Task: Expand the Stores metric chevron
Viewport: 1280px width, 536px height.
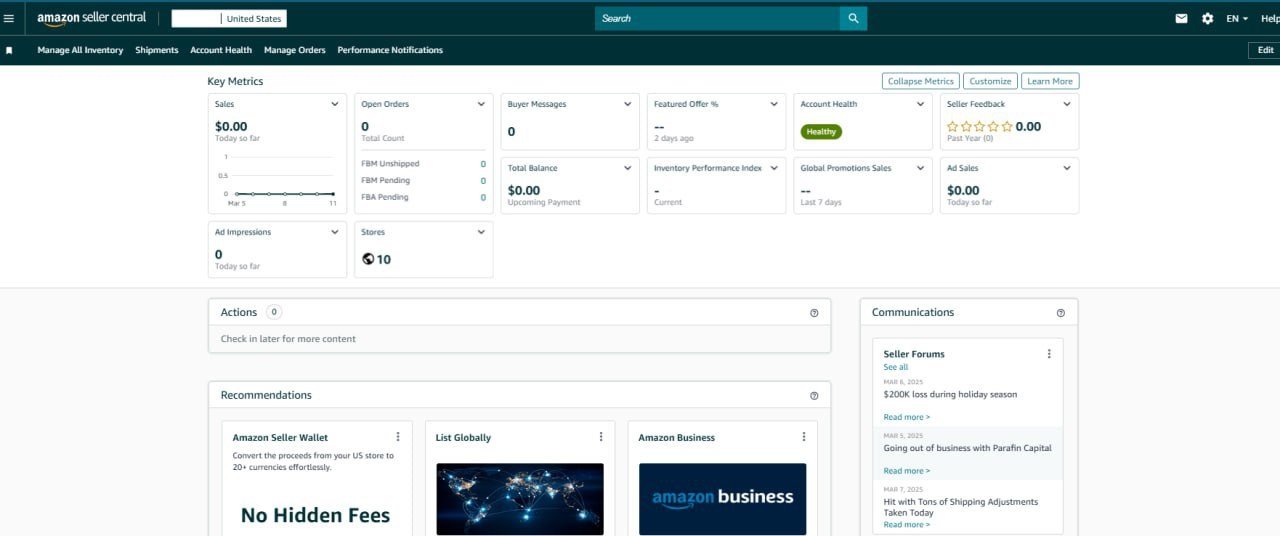Action: pos(481,232)
